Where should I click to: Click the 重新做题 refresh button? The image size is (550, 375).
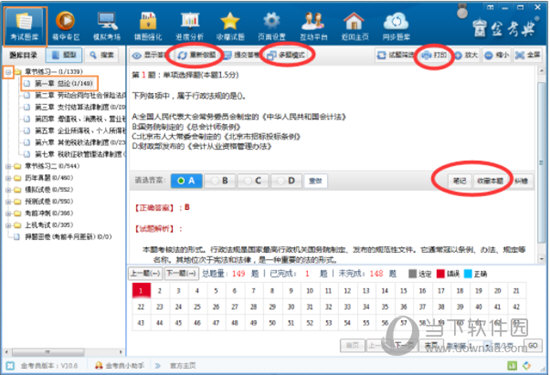point(196,55)
